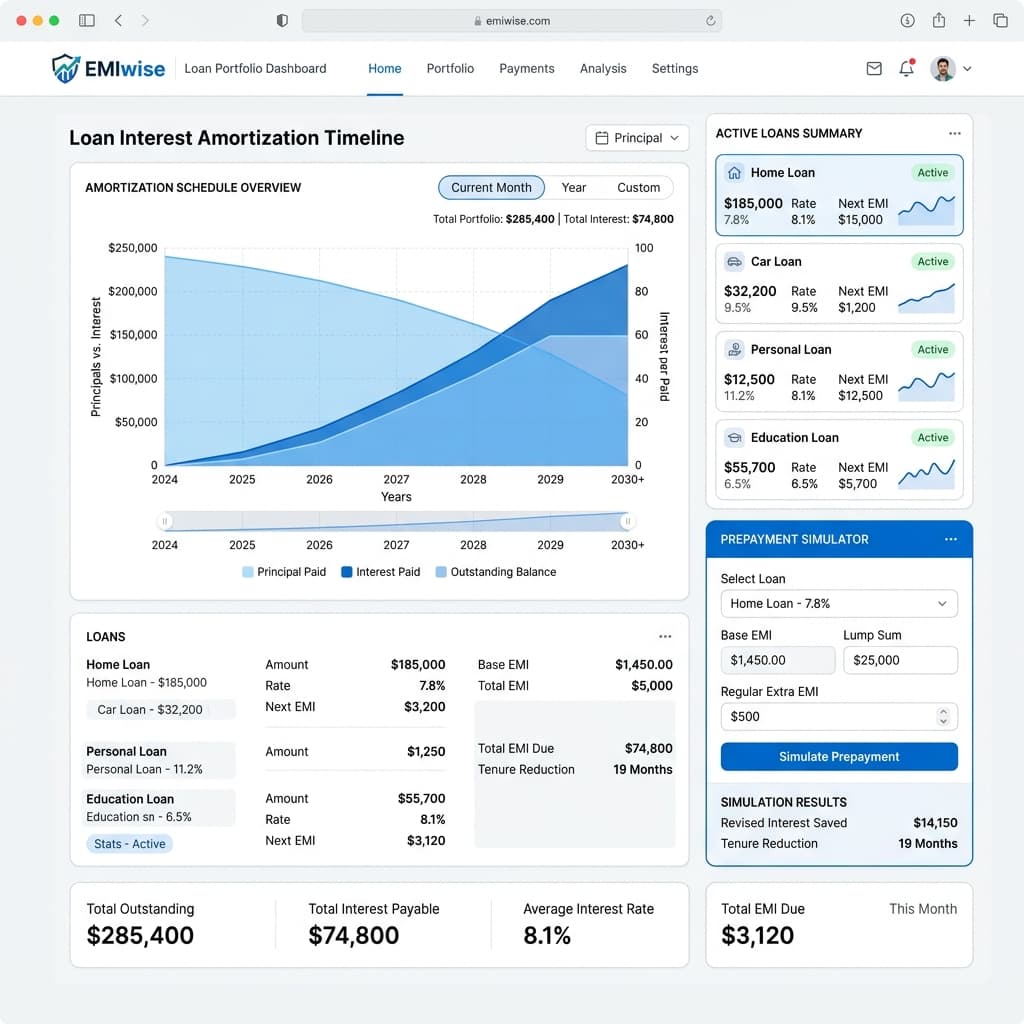
Task: Click the Stats - Active chip
Action: click(x=129, y=844)
